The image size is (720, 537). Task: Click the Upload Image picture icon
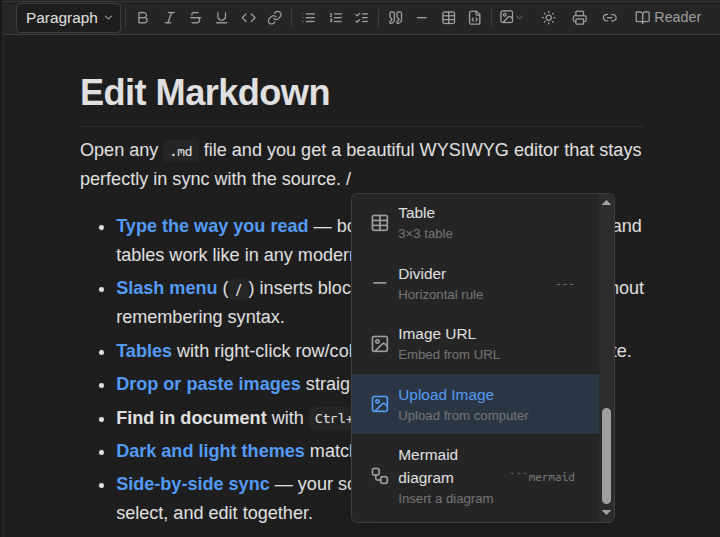coord(380,404)
